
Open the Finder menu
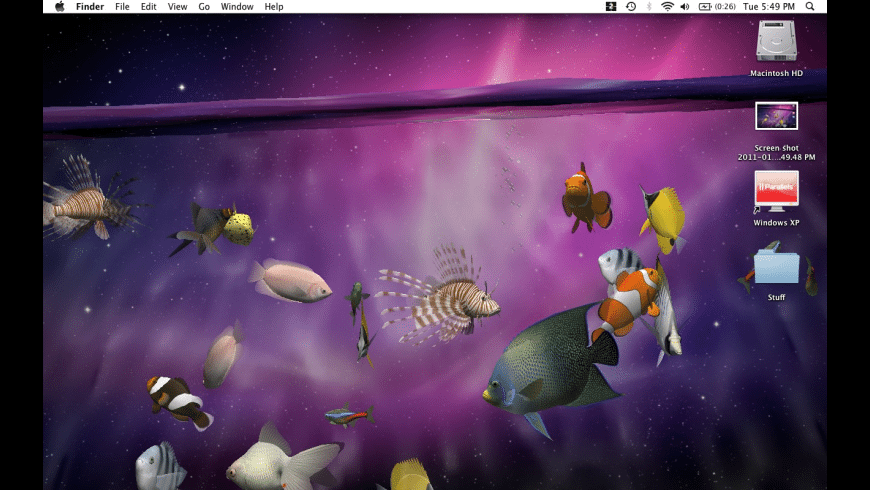[x=90, y=7]
